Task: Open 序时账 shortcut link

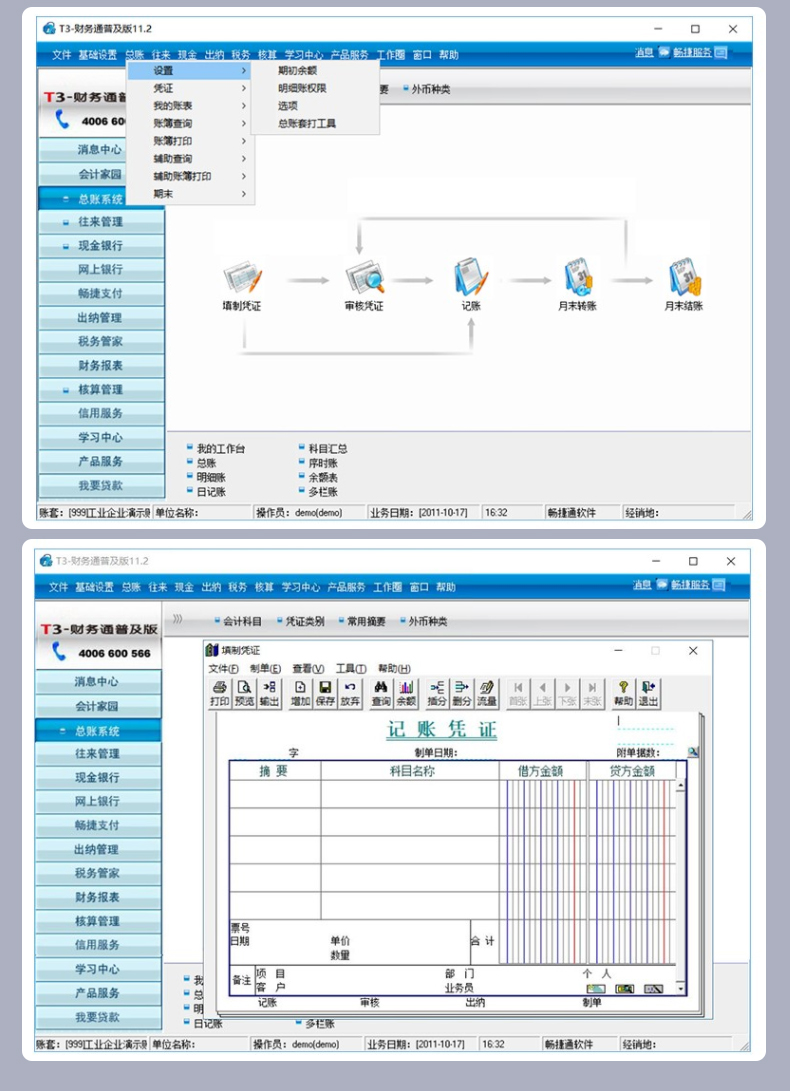Action: [323, 463]
